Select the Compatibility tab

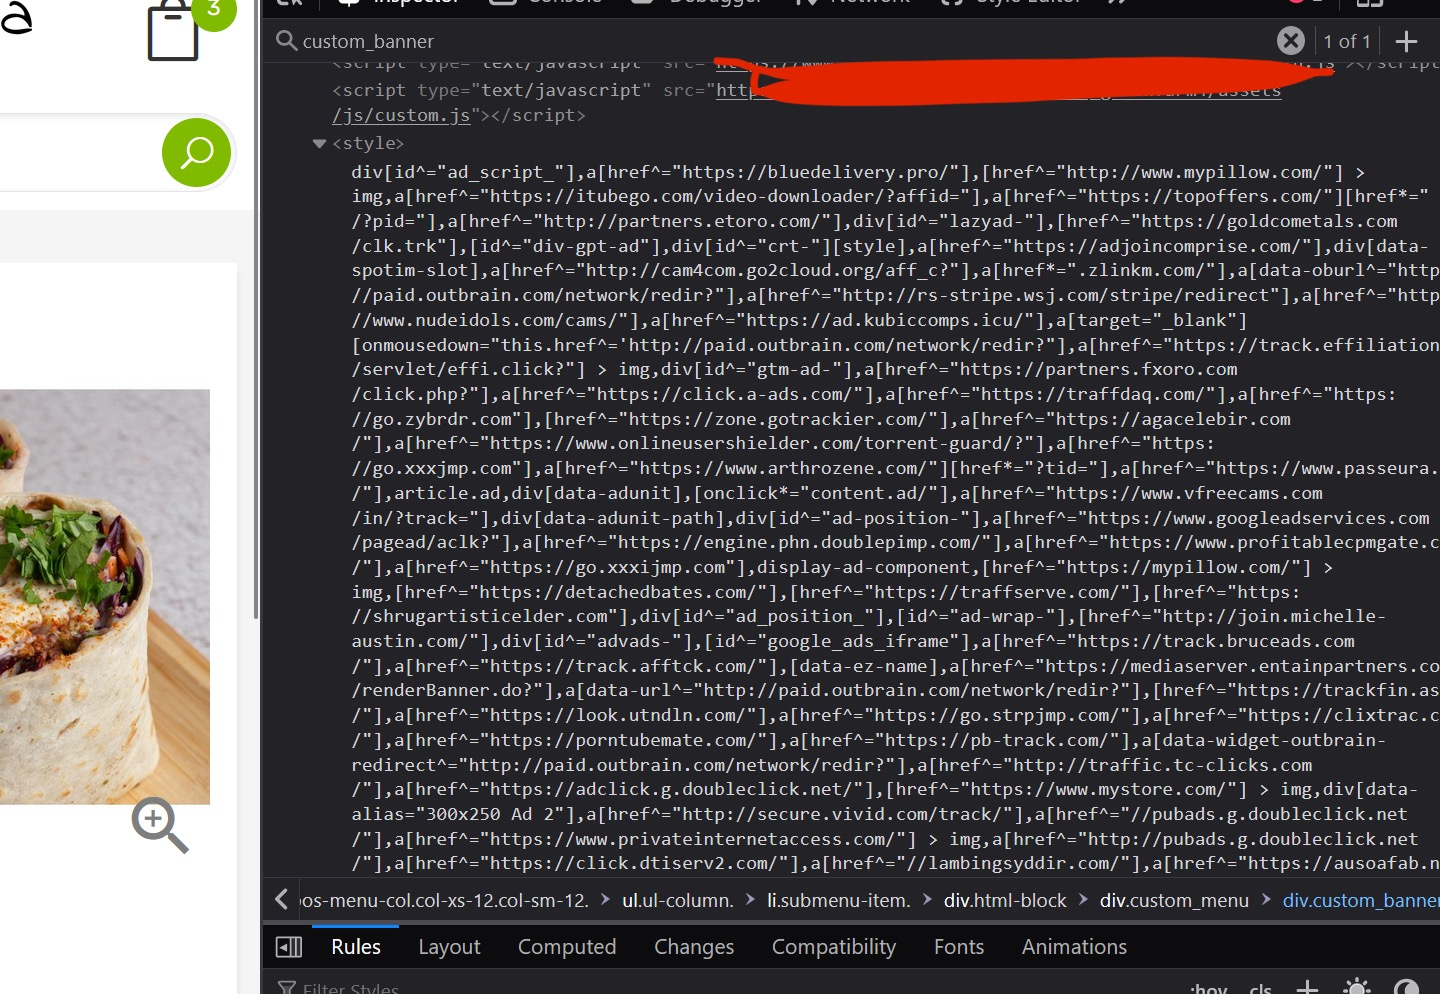pyautogui.click(x=834, y=947)
